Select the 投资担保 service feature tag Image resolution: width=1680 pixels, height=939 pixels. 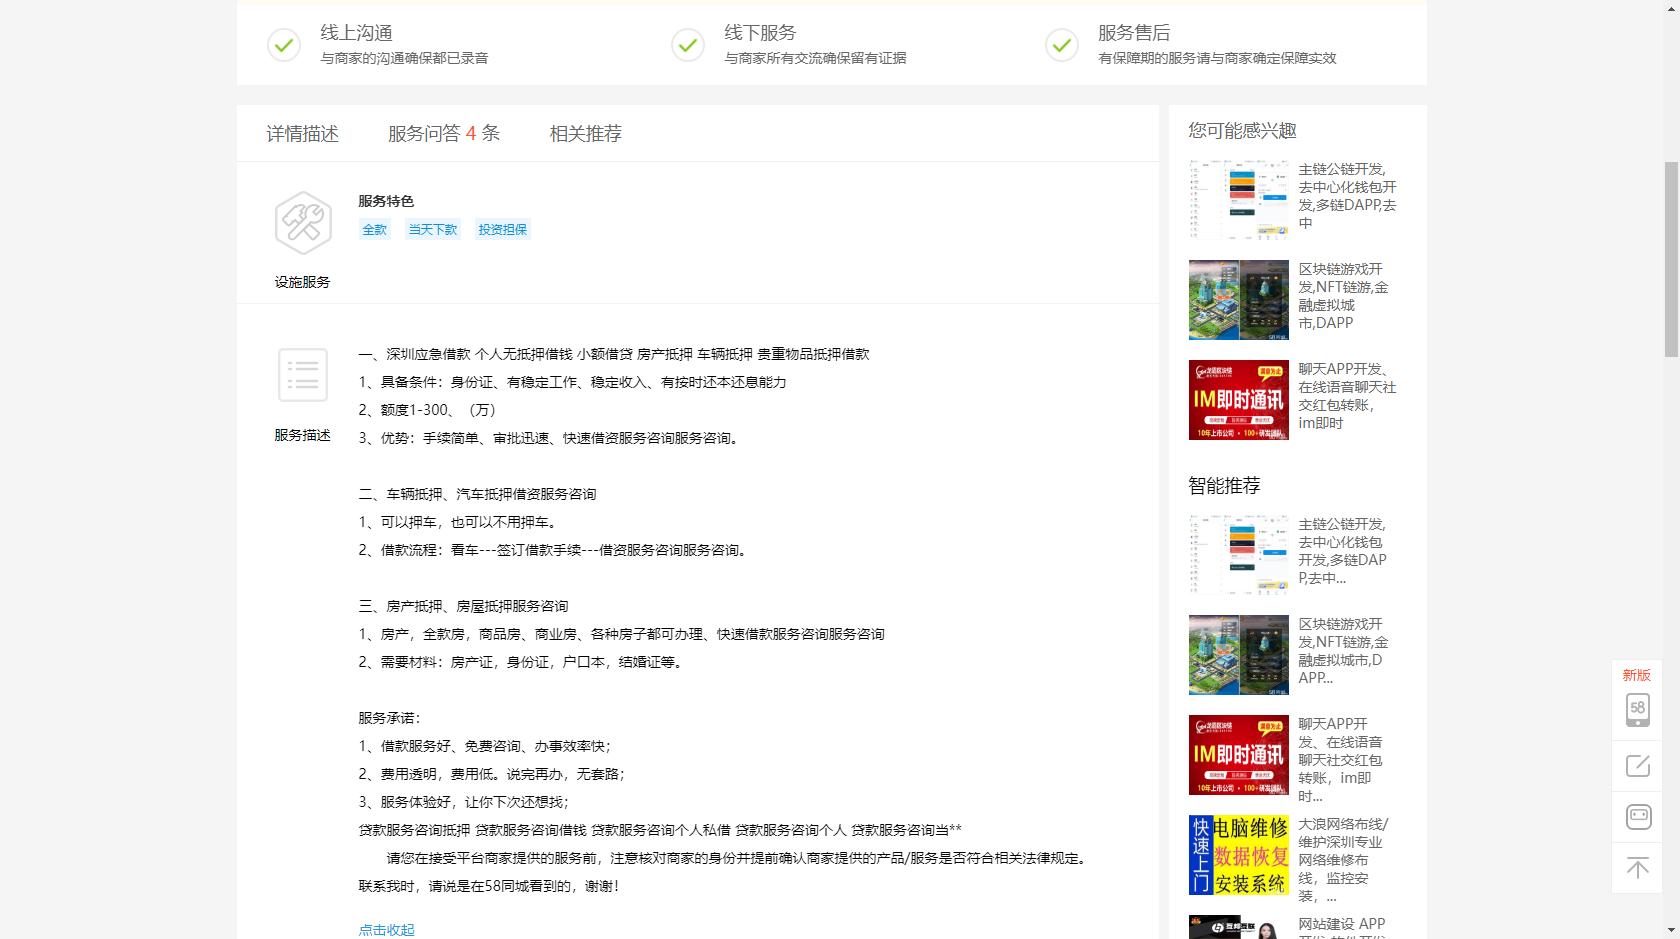click(x=502, y=229)
